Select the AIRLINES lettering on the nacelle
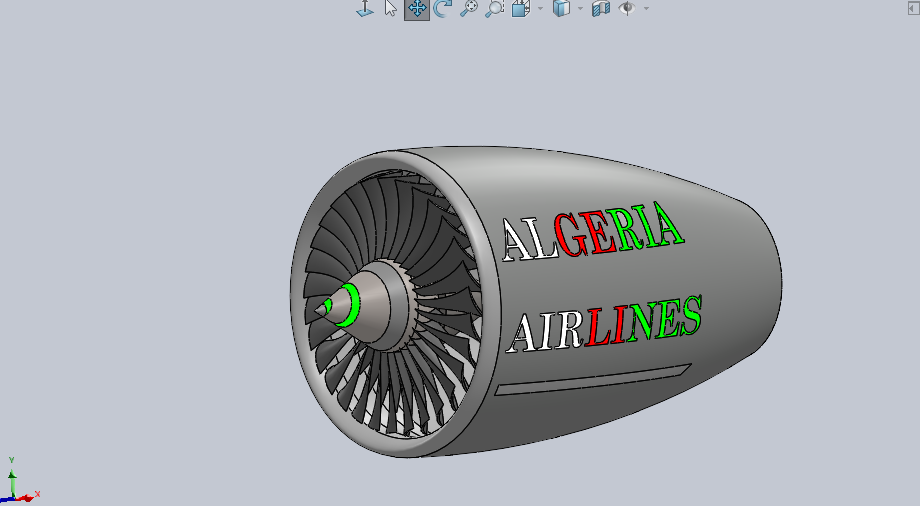This screenshot has height=506, width=920. tap(604, 324)
